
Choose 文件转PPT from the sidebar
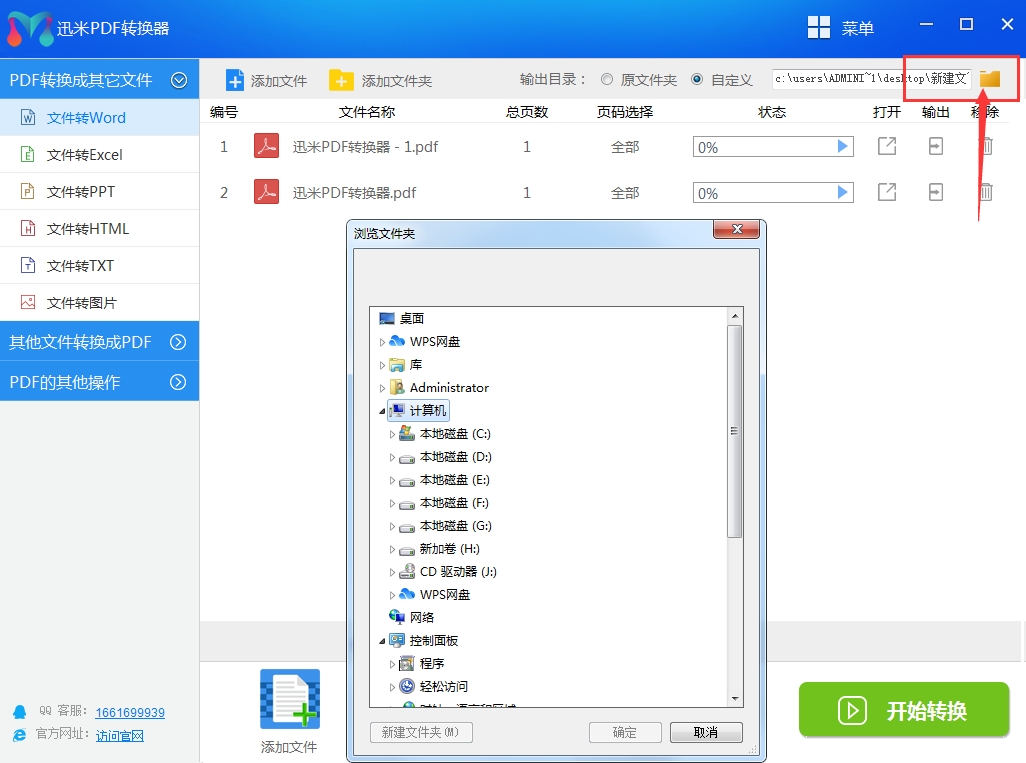81,192
